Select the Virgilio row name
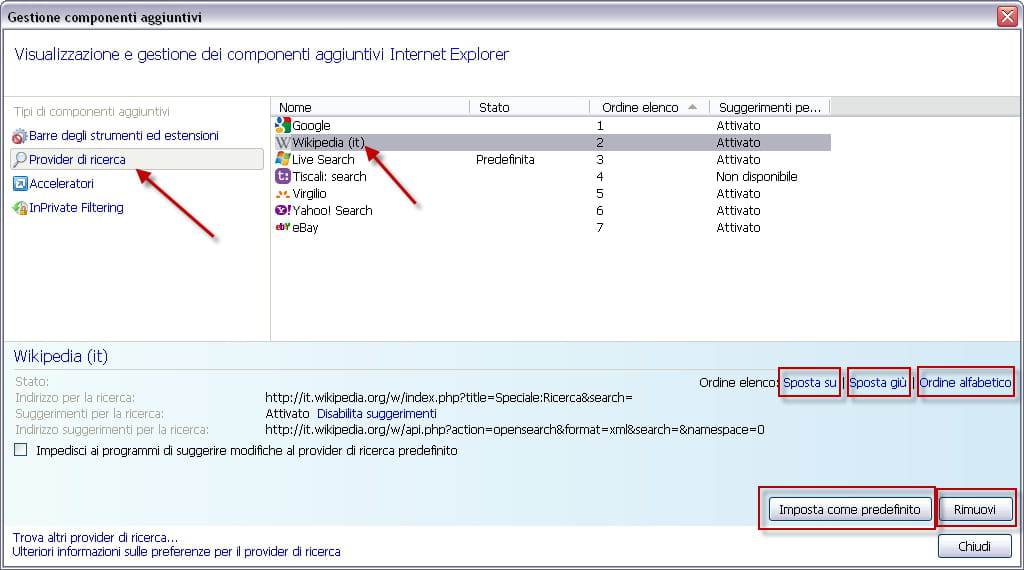 (309, 193)
